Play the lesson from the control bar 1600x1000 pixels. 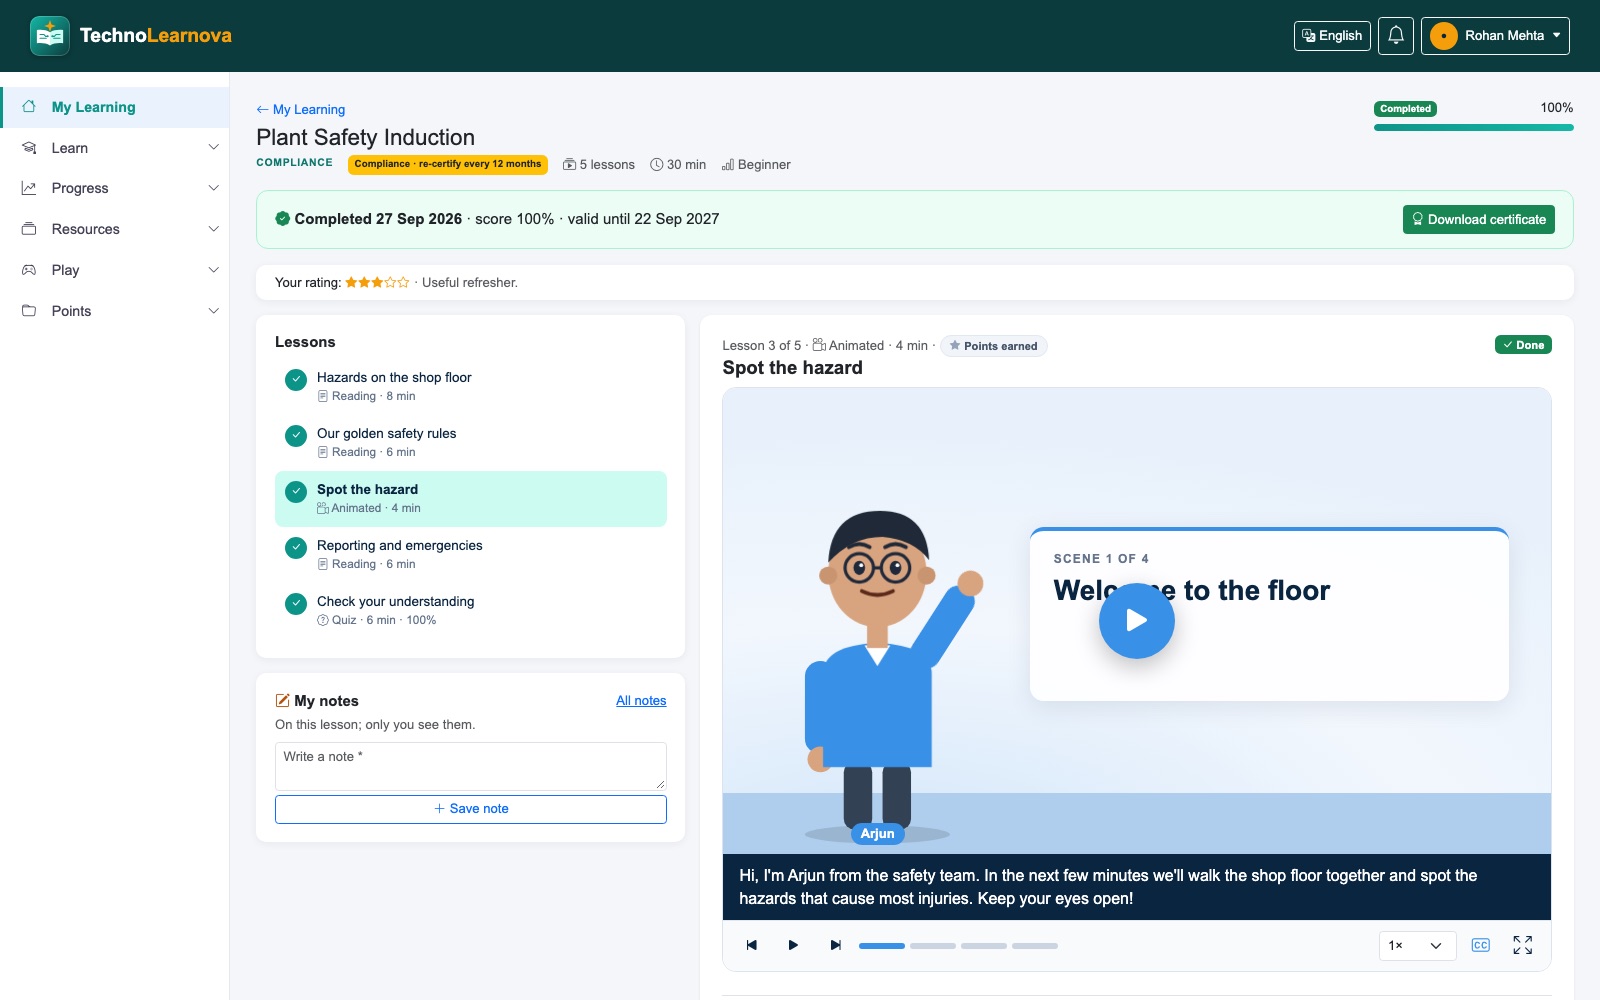pos(793,945)
